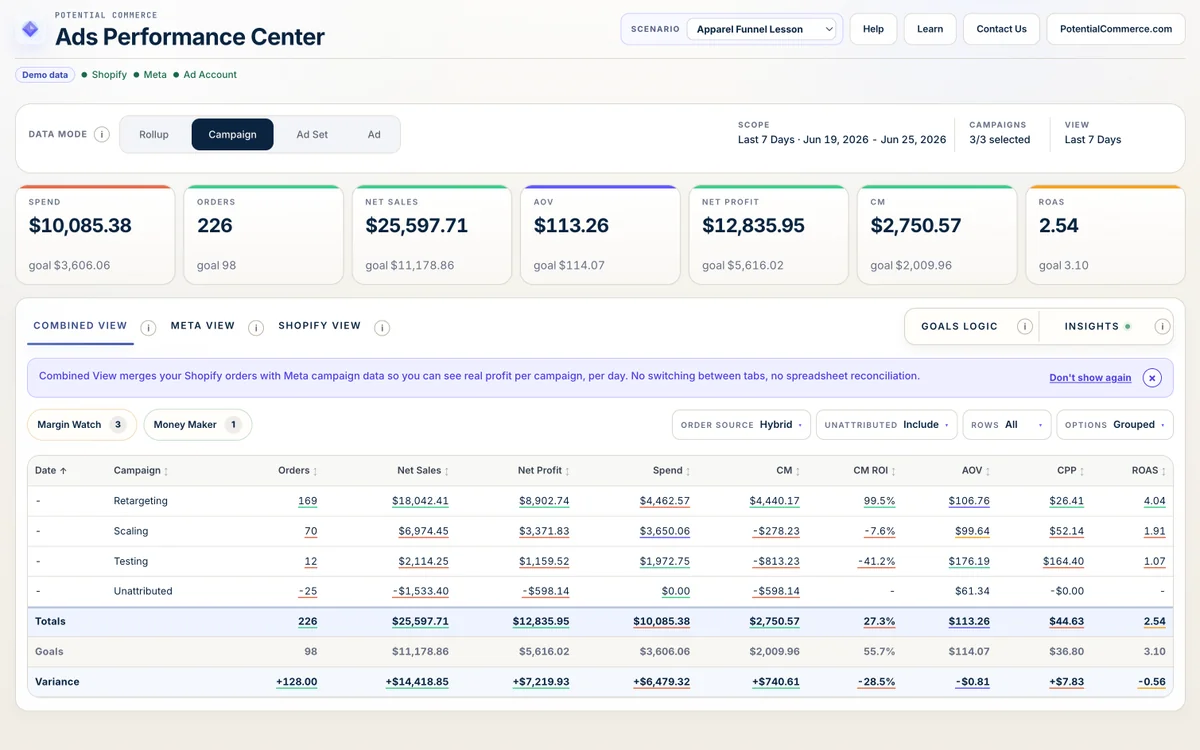This screenshot has width=1200, height=750.
Task: Sort by the Date column arrow
Action: pos(63,471)
